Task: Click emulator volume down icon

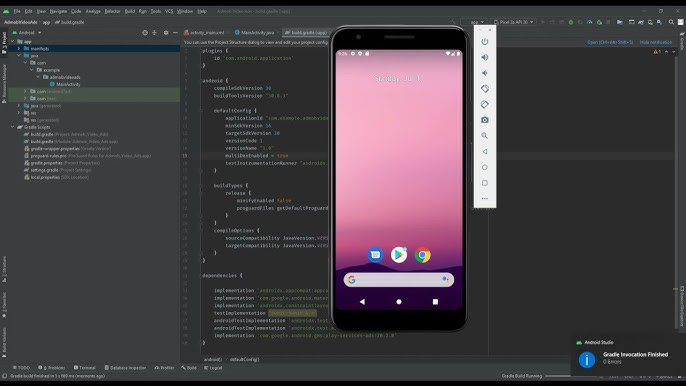Action: click(x=484, y=73)
